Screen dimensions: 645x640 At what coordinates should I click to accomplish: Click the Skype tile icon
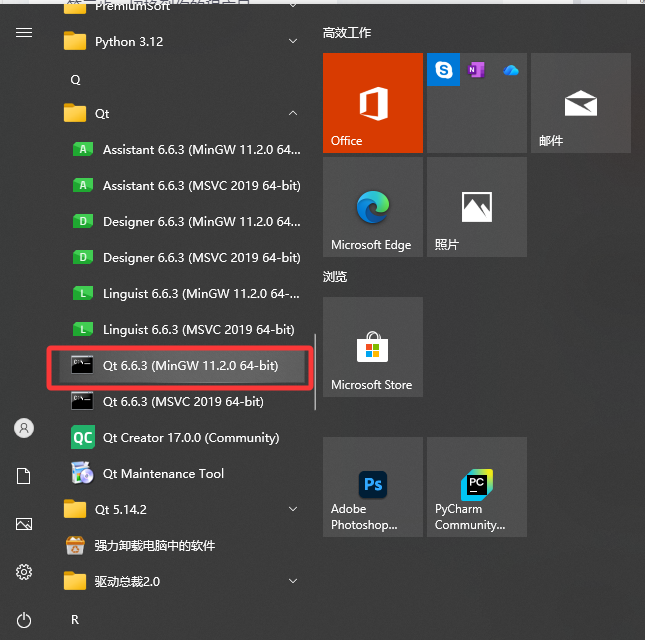point(443,70)
